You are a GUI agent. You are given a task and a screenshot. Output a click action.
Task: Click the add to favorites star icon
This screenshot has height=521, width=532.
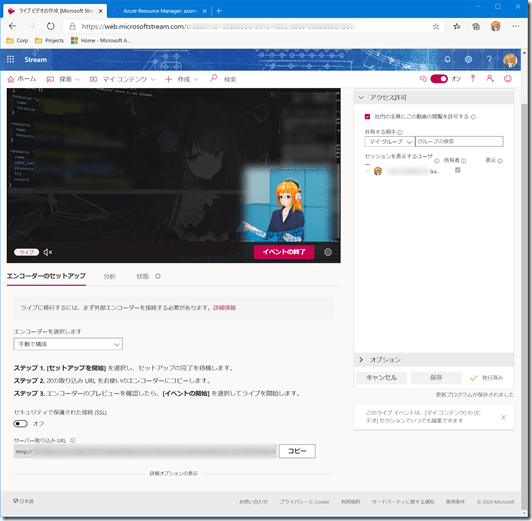click(x=436, y=26)
